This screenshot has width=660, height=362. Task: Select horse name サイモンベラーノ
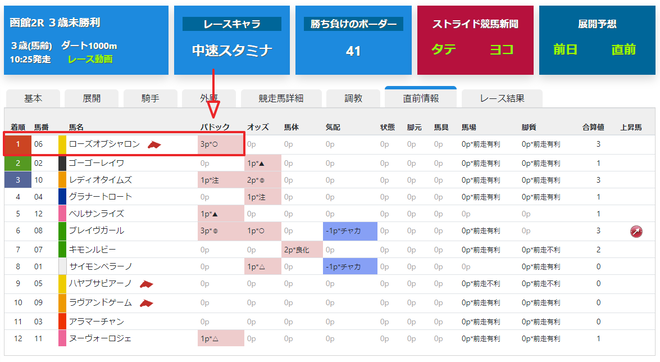tap(100, 267)
